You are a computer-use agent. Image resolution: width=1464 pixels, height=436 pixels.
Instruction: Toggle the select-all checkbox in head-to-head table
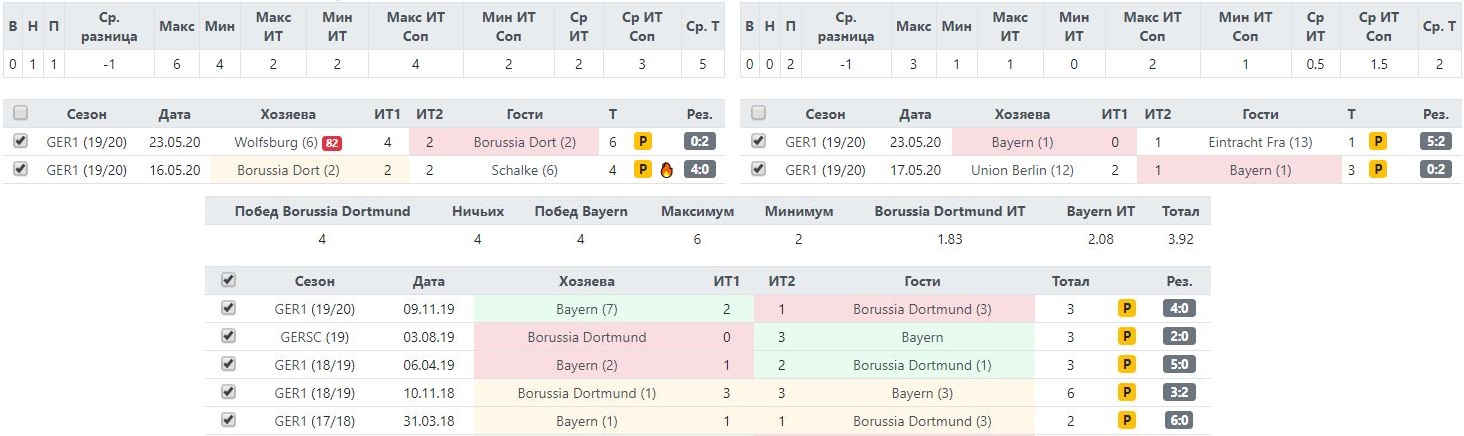click(x=228, y=280)
